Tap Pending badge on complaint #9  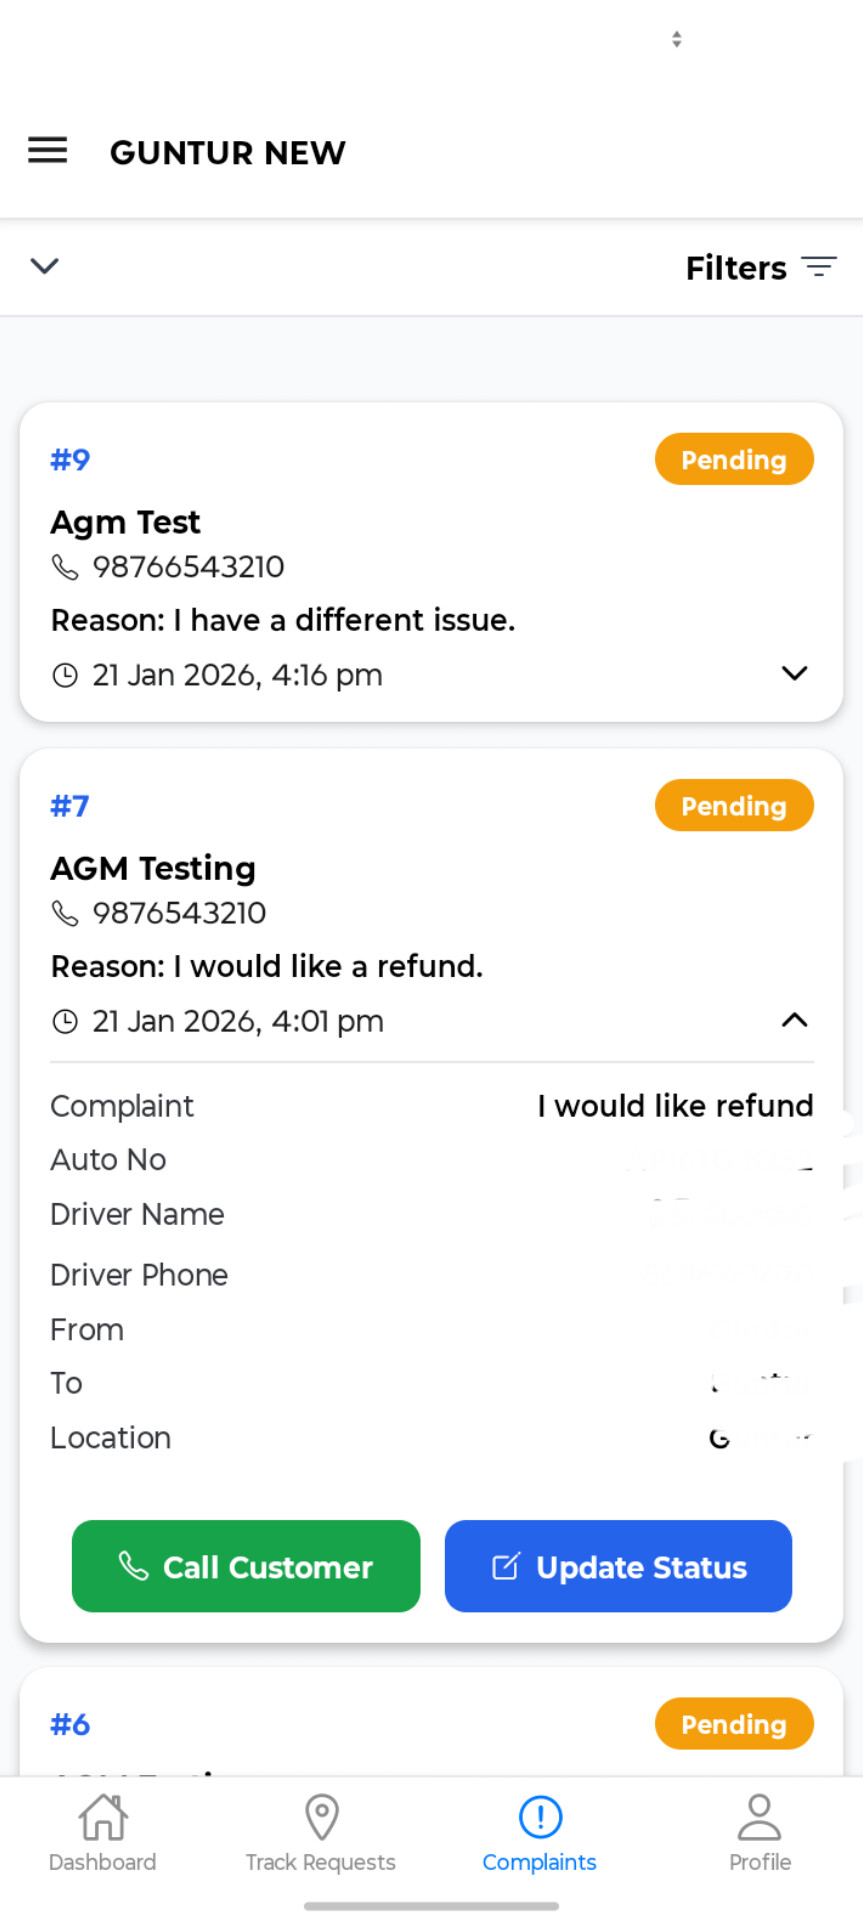point(734,460)
